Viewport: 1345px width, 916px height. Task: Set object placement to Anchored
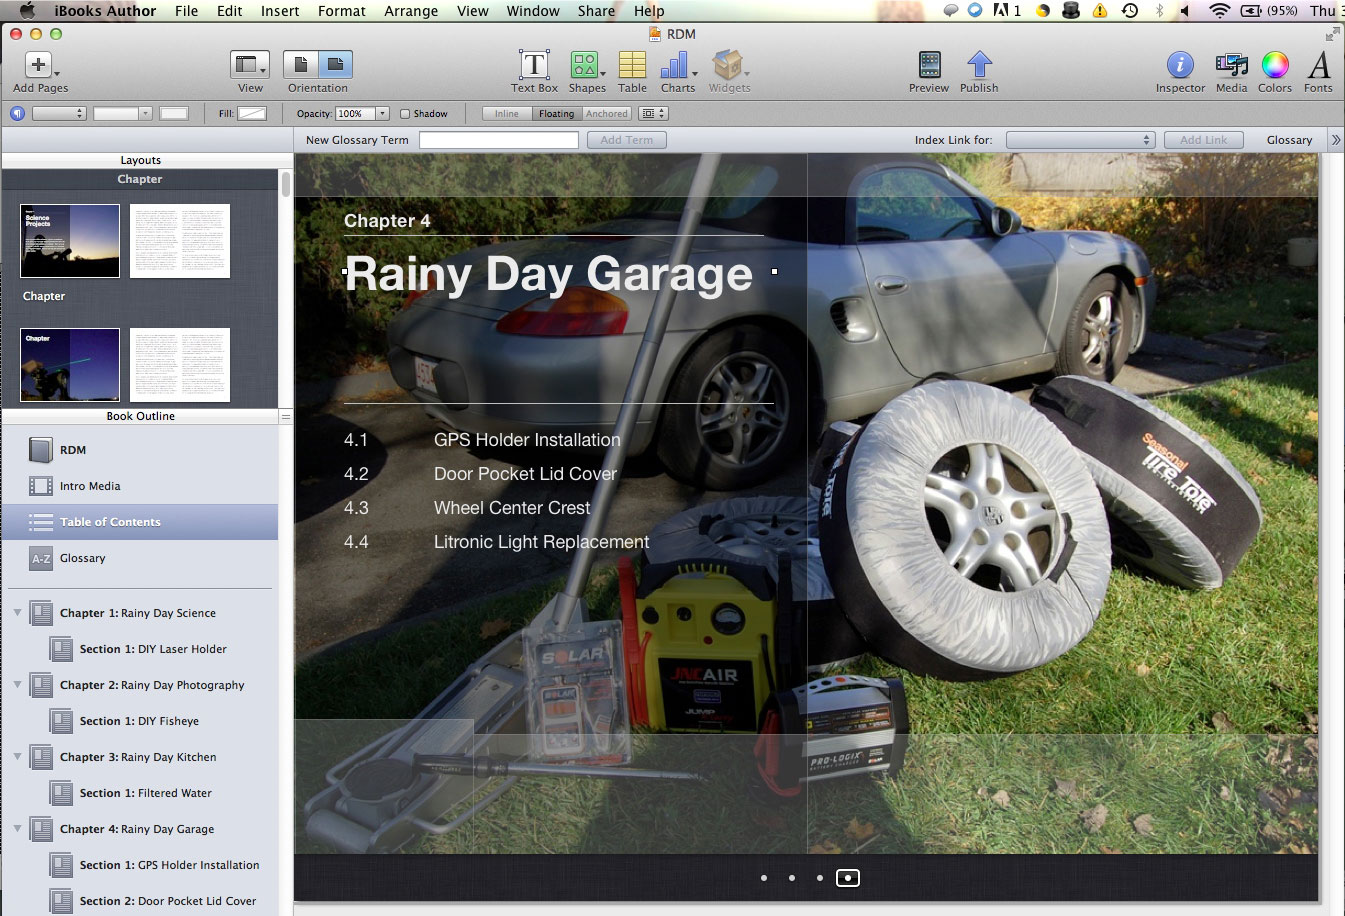pos(607,113)
